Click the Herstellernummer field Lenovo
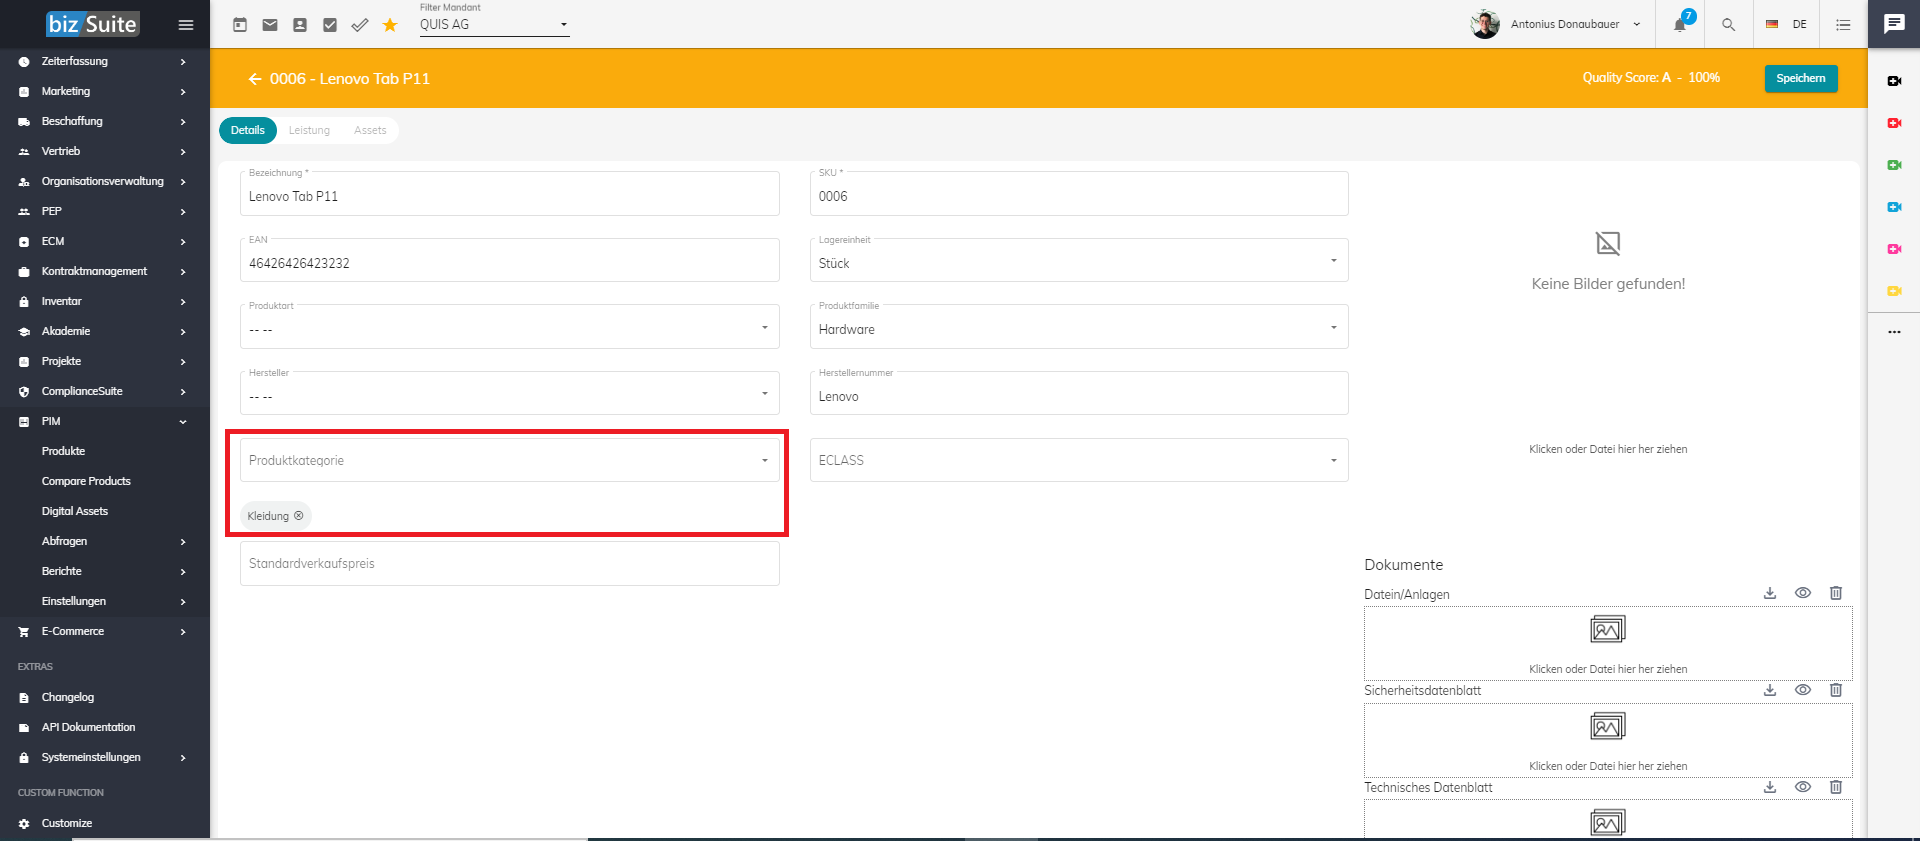The width and height of the screenshot is (1920, 841). pos(1079,393)
